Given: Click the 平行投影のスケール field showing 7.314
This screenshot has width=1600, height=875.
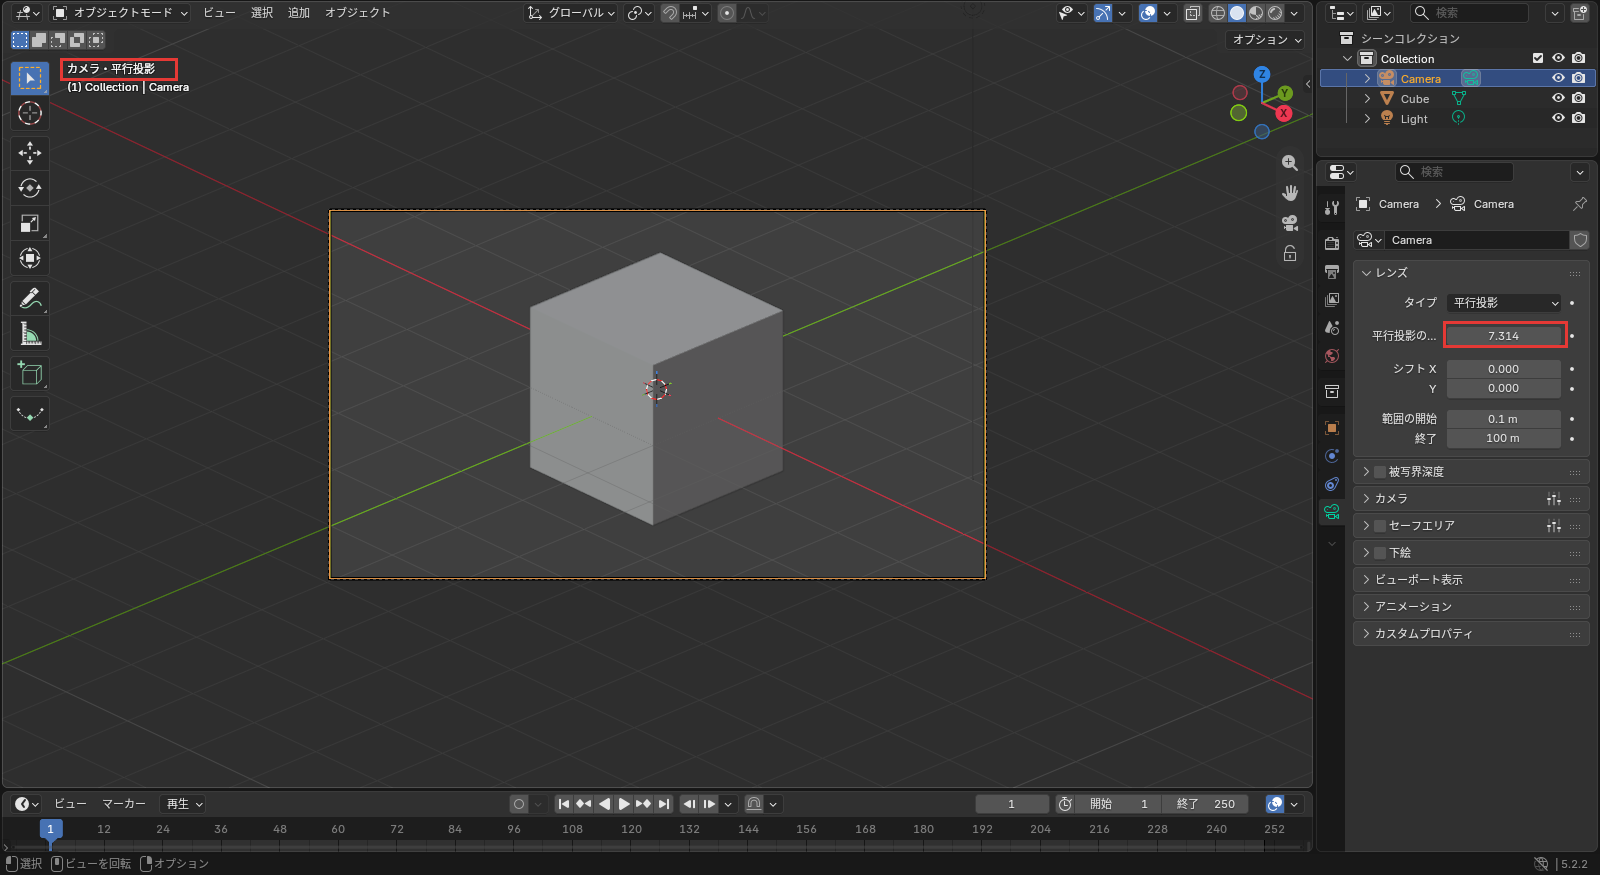Looking at the screenshot, I should click(x=1504, y=336).
